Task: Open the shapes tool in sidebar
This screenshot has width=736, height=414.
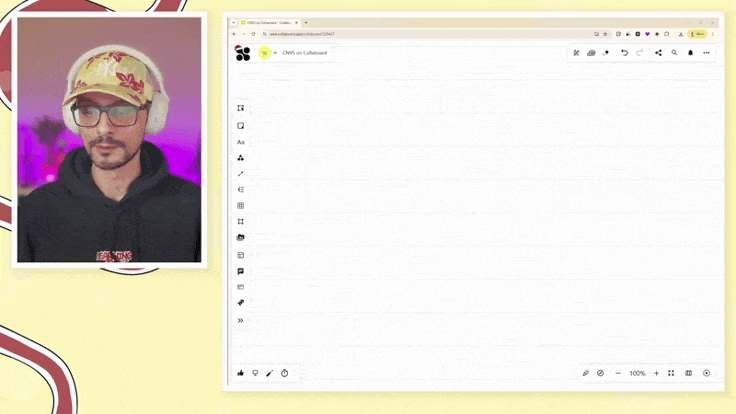Action: 240,158
